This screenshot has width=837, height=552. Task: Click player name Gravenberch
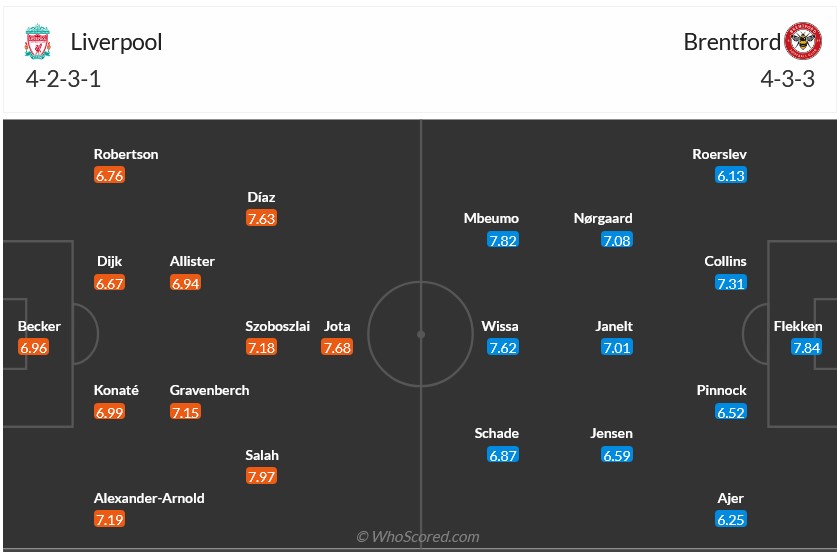(x=210, y=390)
